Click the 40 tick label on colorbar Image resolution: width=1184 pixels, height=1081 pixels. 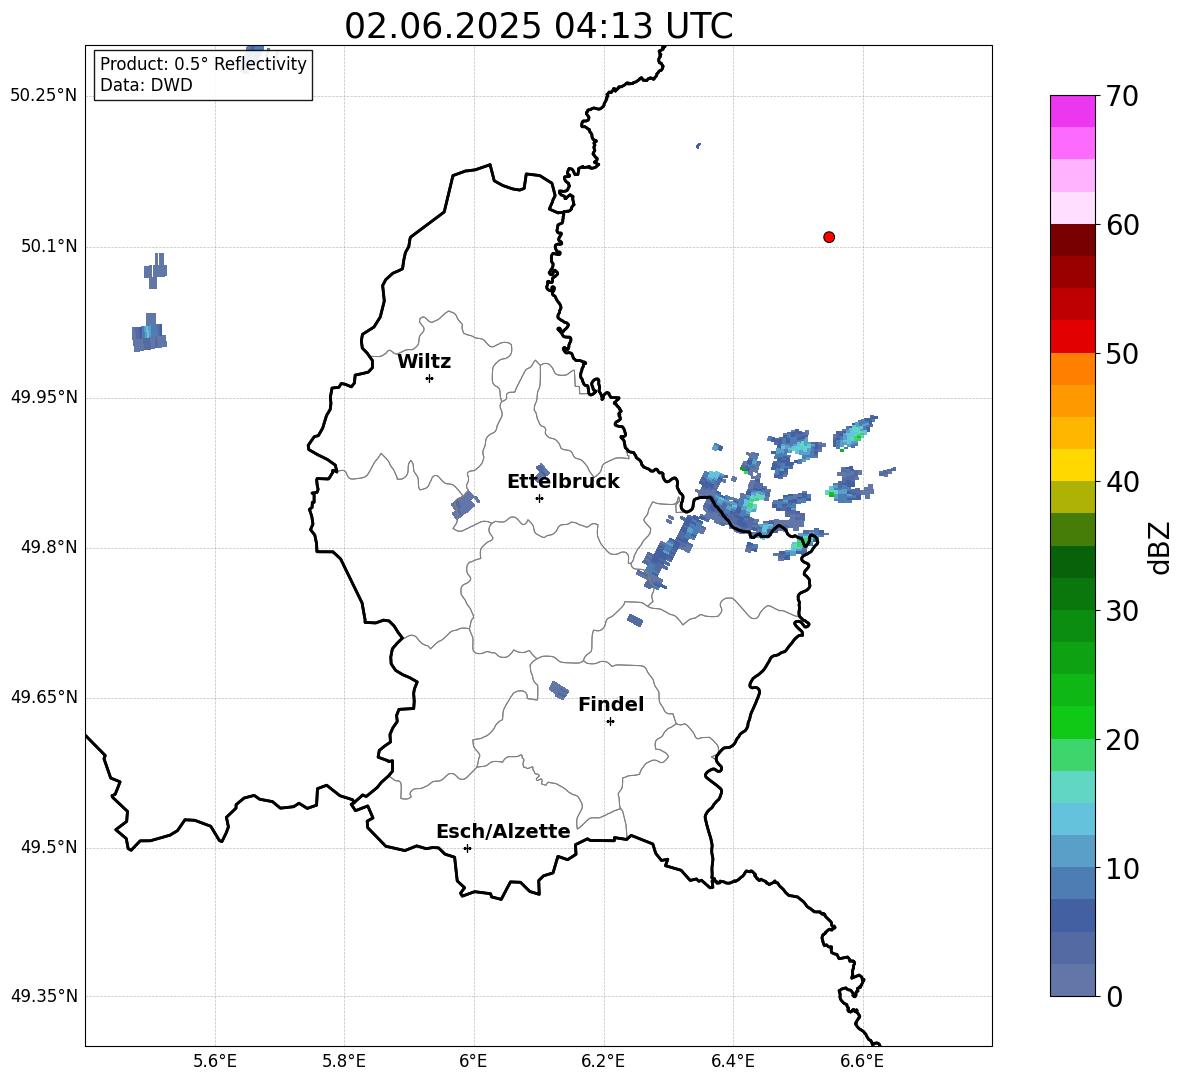pyautogui.click(x=1121, y=482)
